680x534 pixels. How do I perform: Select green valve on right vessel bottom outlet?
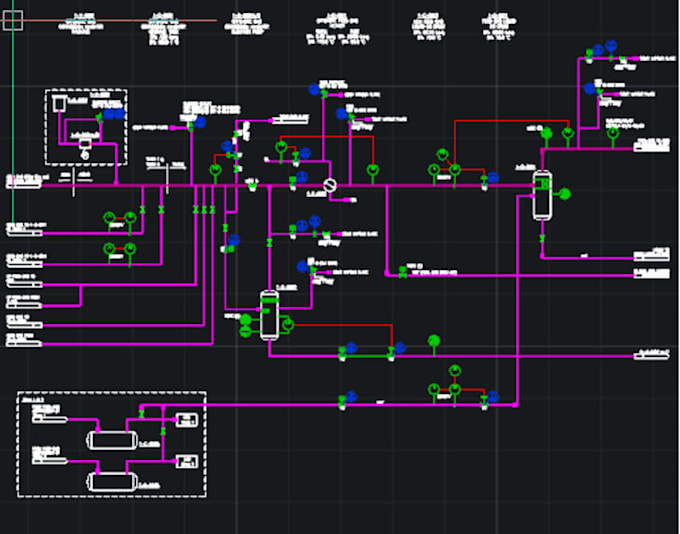pyautogui.click(x=542, y=239)
